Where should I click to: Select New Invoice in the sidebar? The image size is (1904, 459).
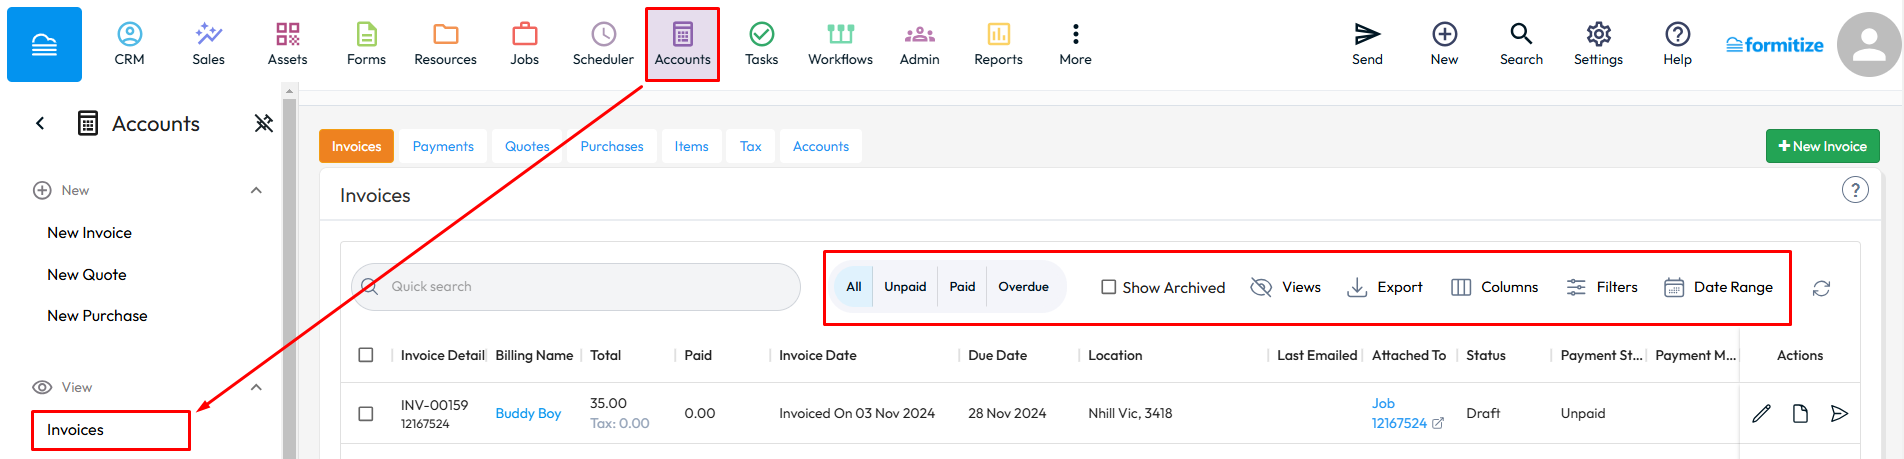(89, 232)
